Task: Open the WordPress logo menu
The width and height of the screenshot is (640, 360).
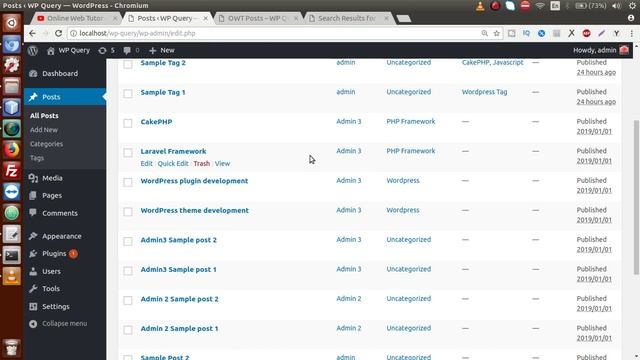Action: point(33,51)
